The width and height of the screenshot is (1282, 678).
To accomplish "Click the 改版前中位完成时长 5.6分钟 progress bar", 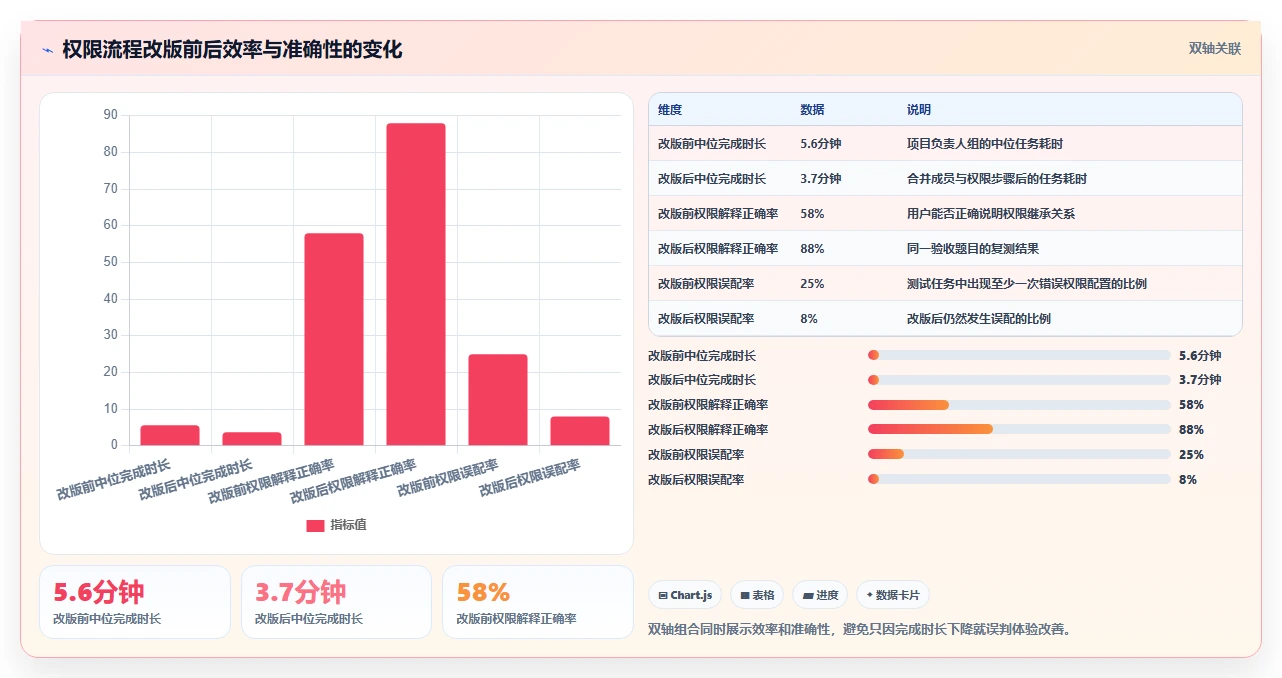I will (x=1019, y=355).
